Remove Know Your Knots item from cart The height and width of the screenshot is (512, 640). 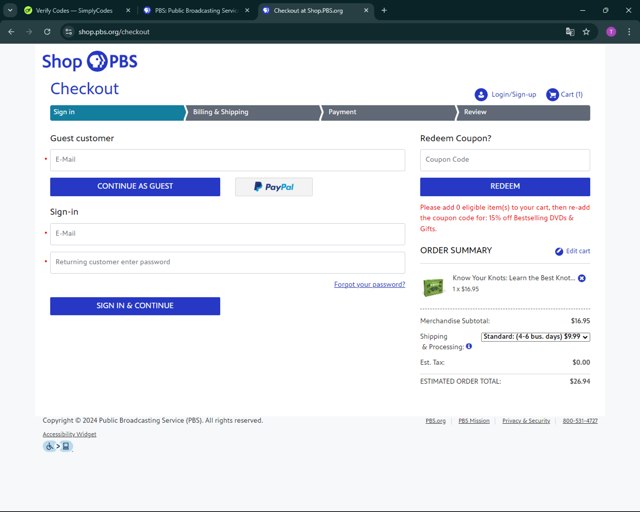[582, 278]
